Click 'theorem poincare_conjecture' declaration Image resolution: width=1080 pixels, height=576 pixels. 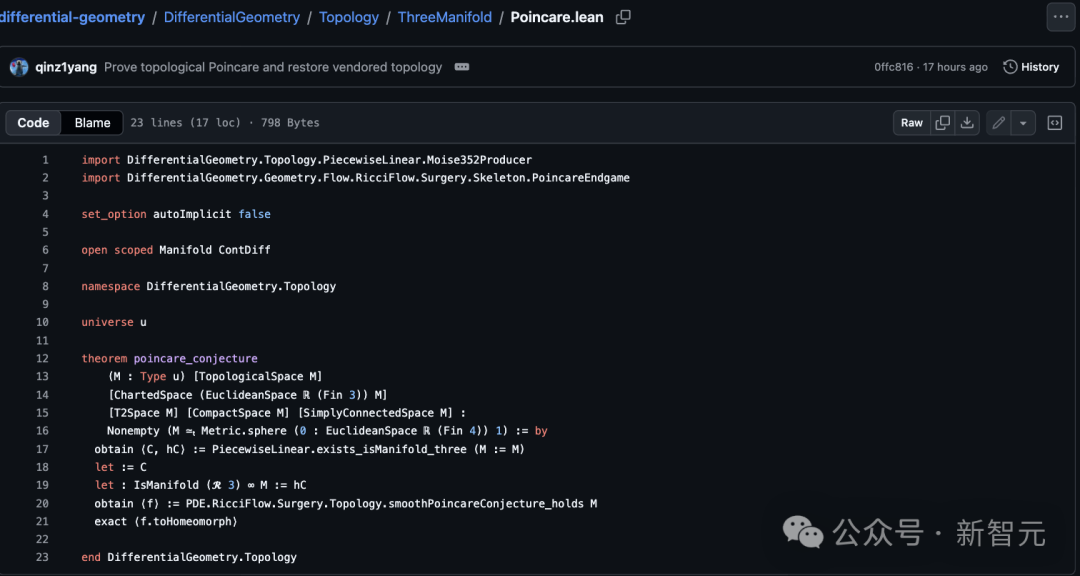point(169,358)
